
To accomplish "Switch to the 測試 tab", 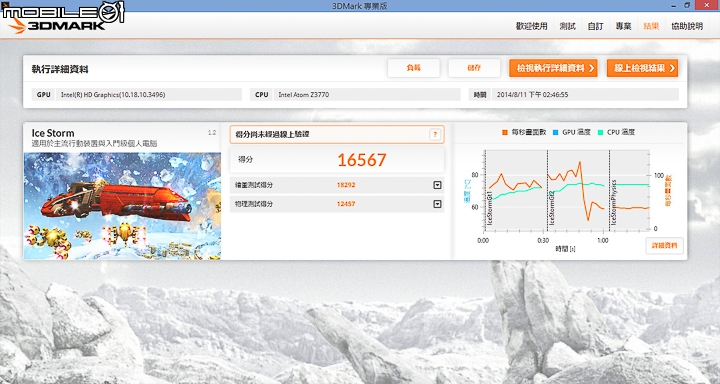I will point(567,26).
